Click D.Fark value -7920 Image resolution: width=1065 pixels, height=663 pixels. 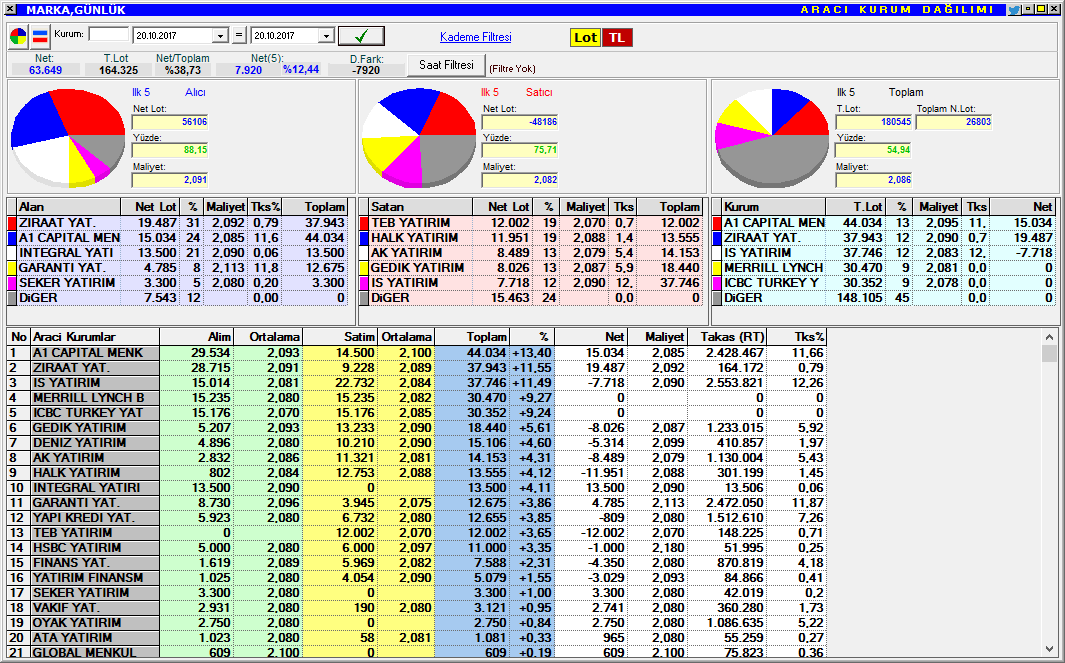(x=366, y=70)
